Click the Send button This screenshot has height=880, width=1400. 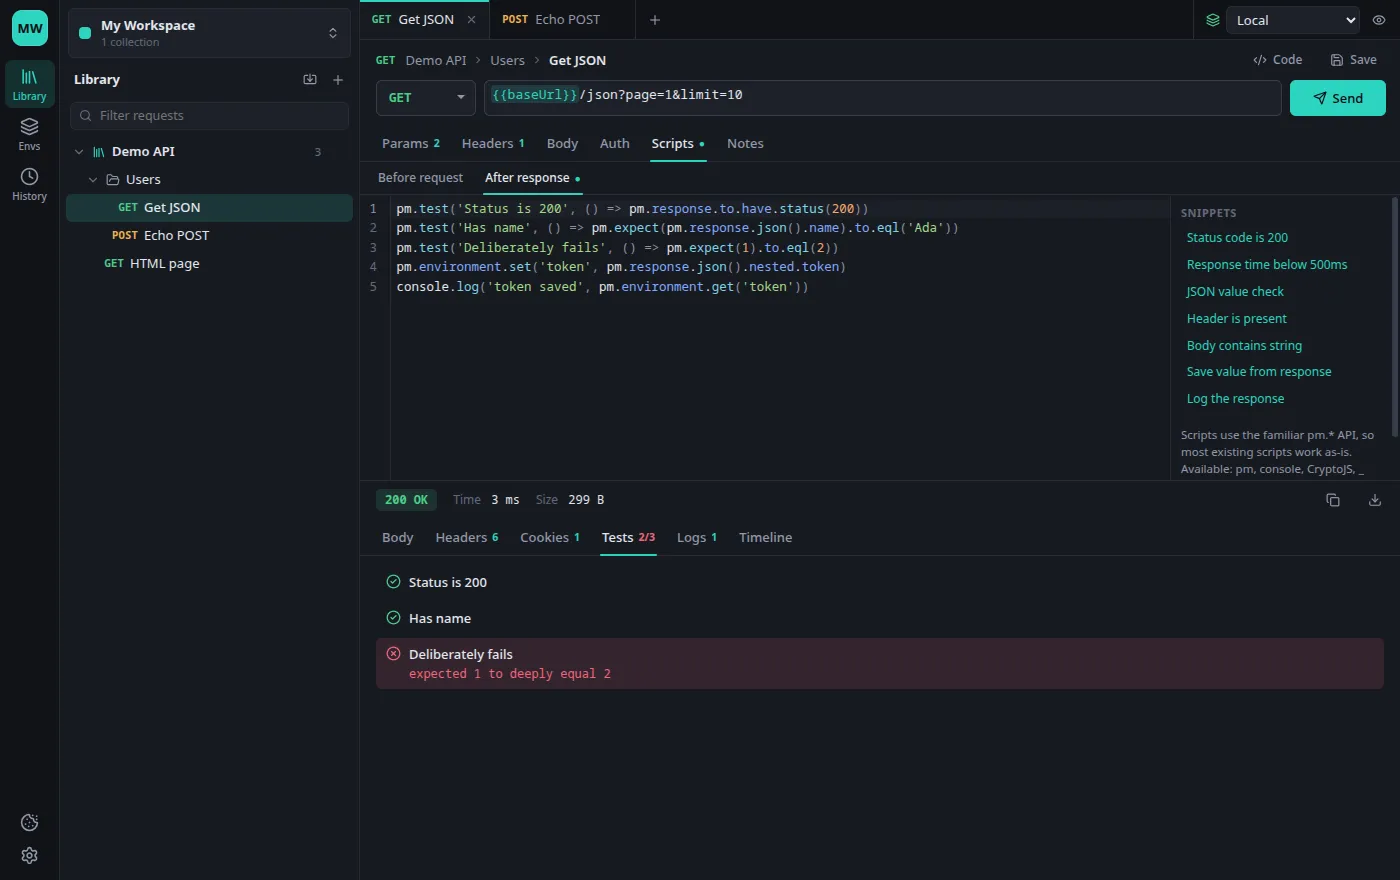click(x=1338, y=98)
